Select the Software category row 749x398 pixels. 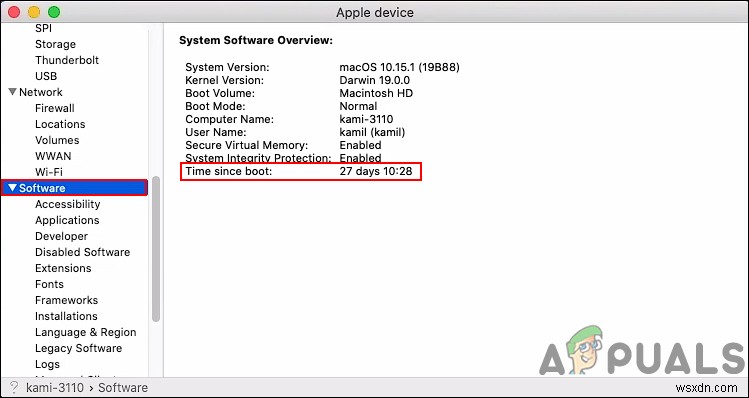(x=75, y=188)
